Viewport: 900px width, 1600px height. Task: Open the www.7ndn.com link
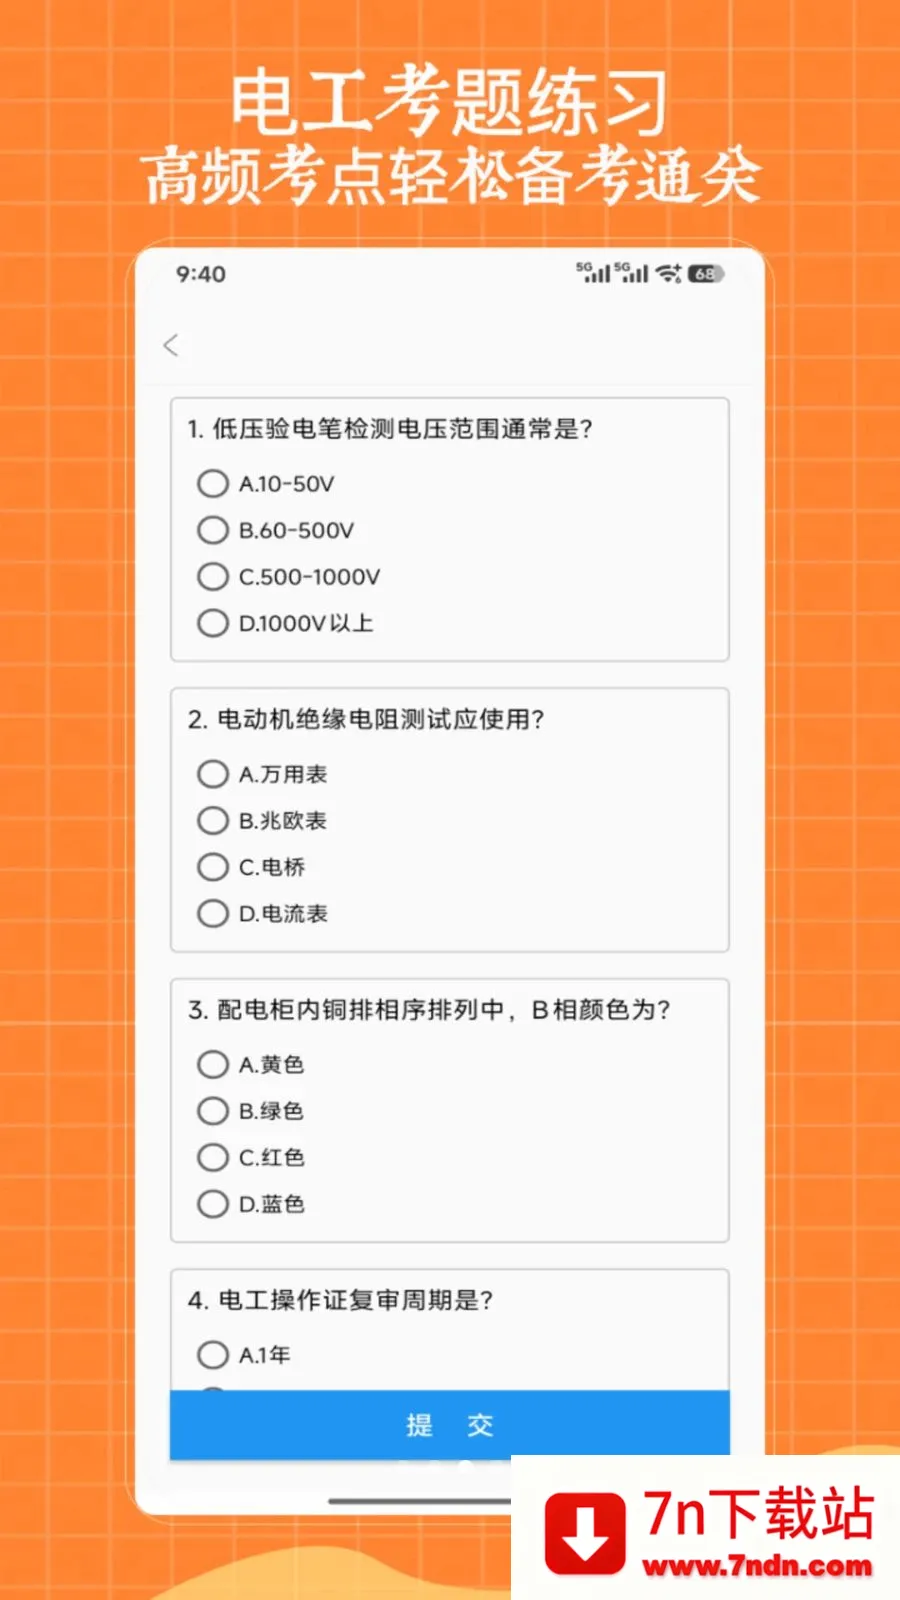757,1566
